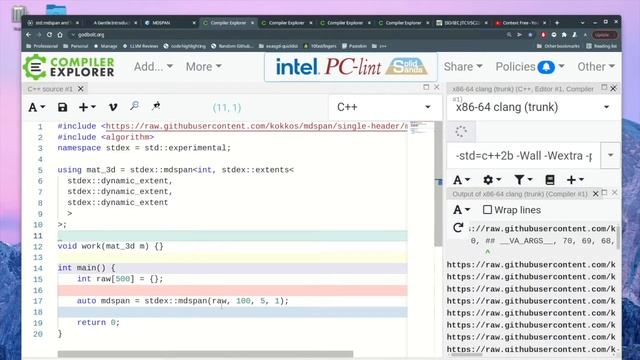Click the browser home icon
Viewport: 640px width, 360px height.
pyautogui.click(x=60, y=35)
